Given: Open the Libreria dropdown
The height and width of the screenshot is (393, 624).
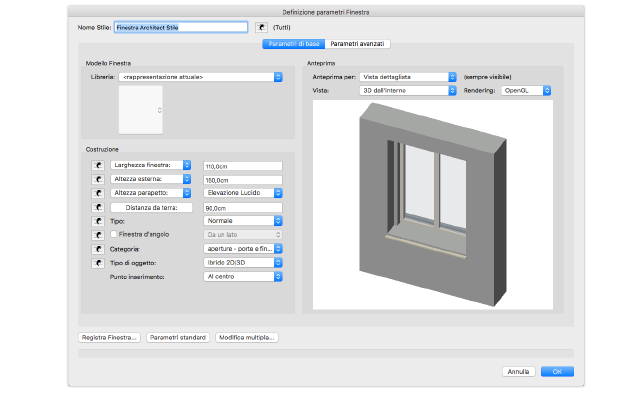Looking at the screenshot, I should click(x=201, y=77).
